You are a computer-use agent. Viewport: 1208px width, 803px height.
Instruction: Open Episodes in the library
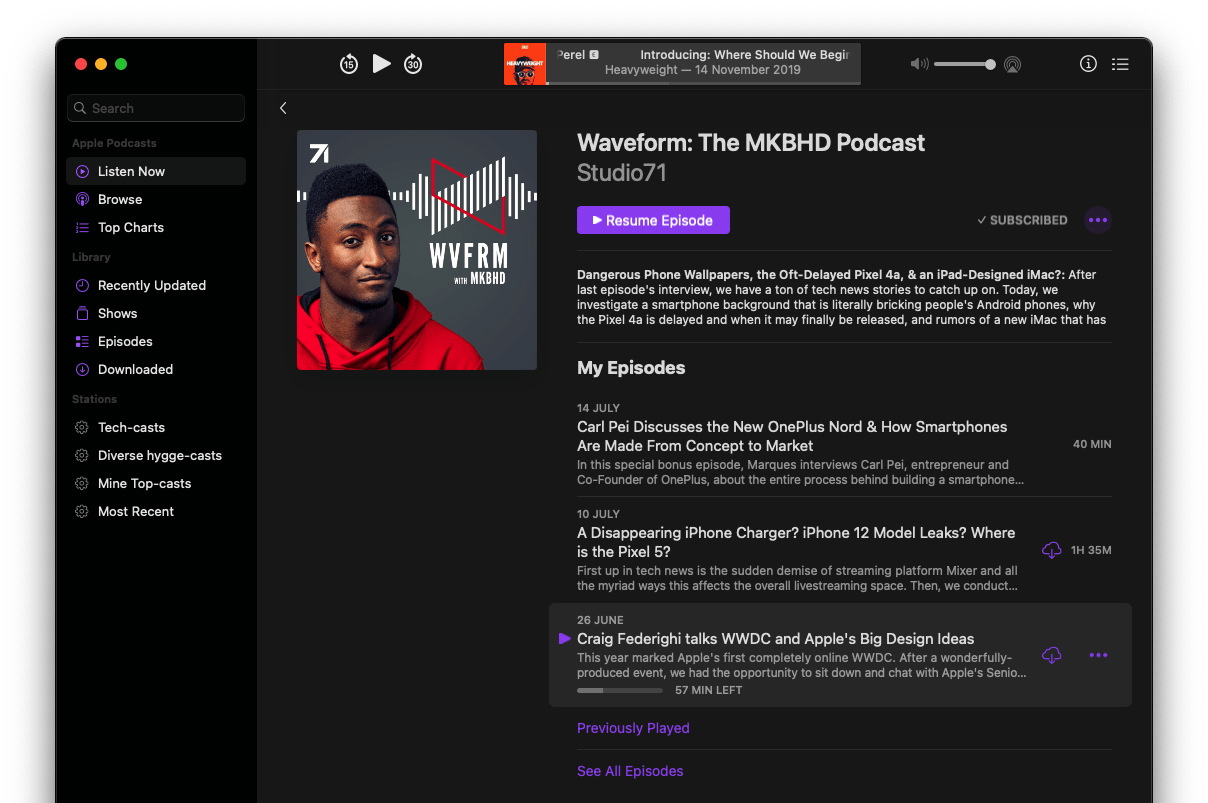pyautogui.click(x=156, y=341)
